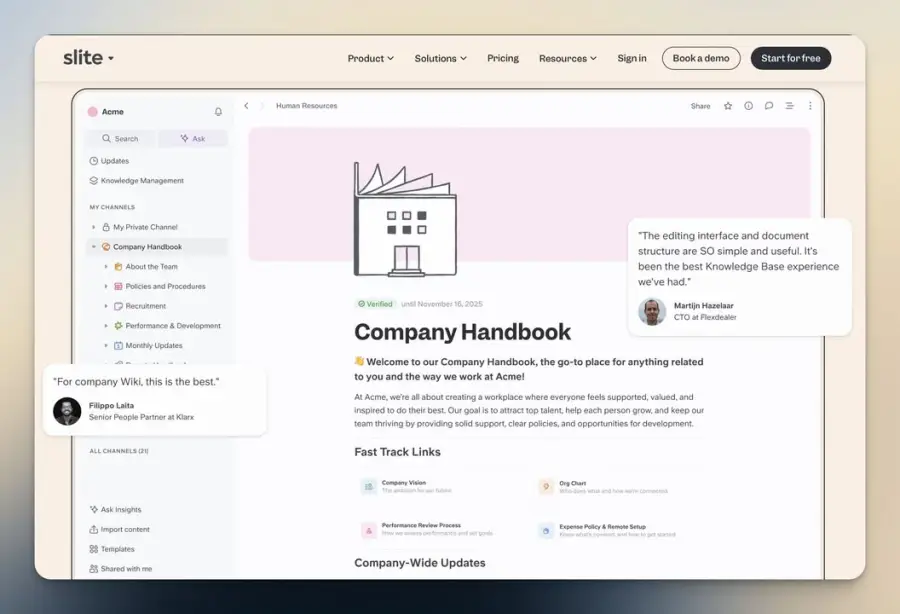Click the Share button
900x614 pixels.
point(700,106)
